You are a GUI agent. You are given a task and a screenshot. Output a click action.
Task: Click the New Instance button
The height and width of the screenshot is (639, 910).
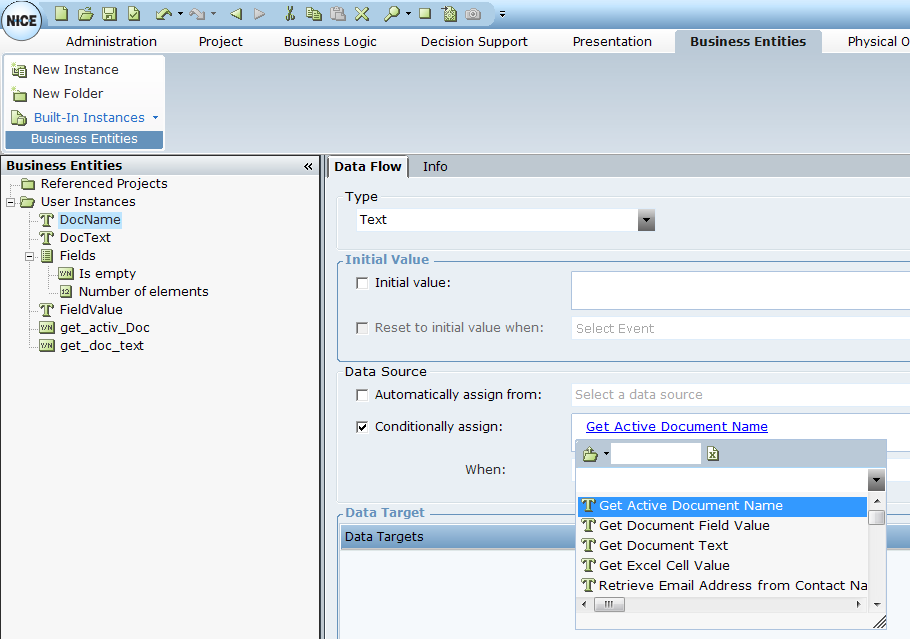point(75,70)
